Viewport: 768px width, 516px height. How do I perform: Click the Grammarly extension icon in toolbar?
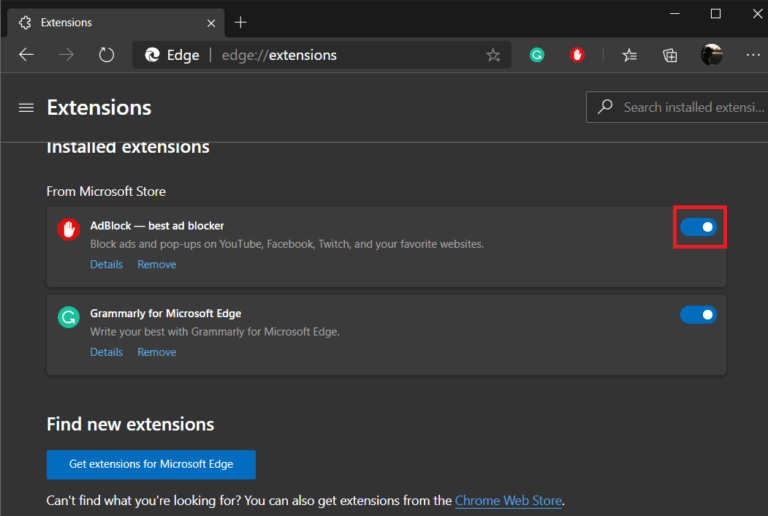[x=537, y=55]
